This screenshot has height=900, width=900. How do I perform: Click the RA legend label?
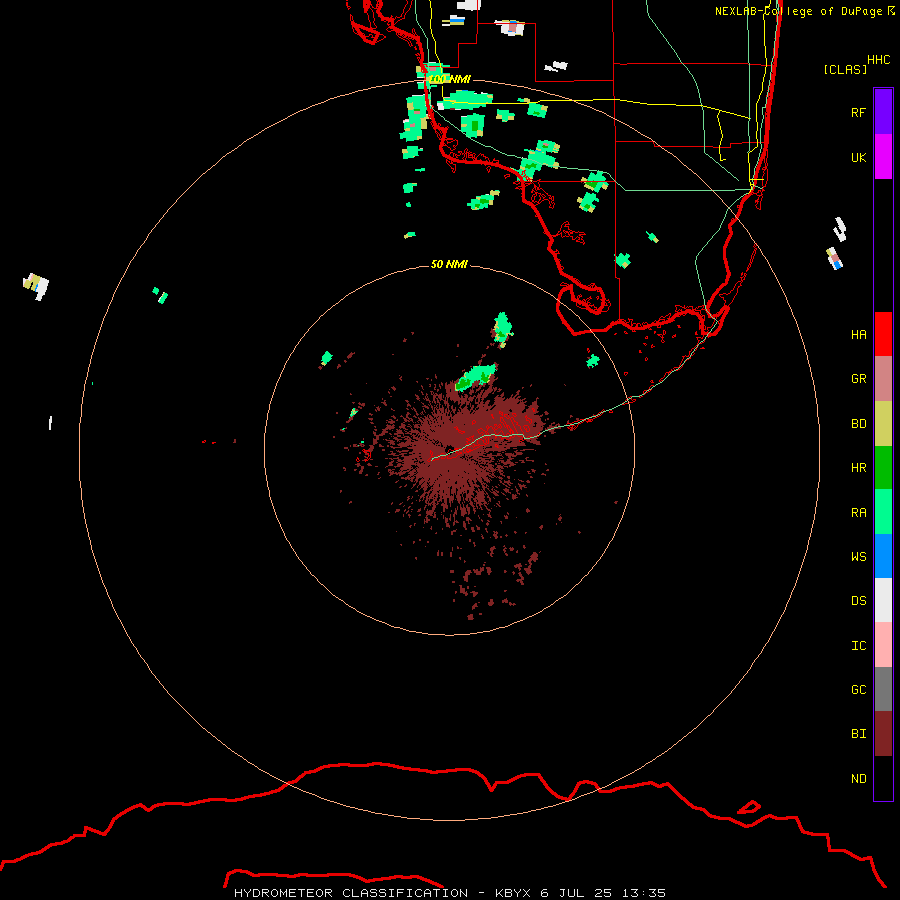858,513
